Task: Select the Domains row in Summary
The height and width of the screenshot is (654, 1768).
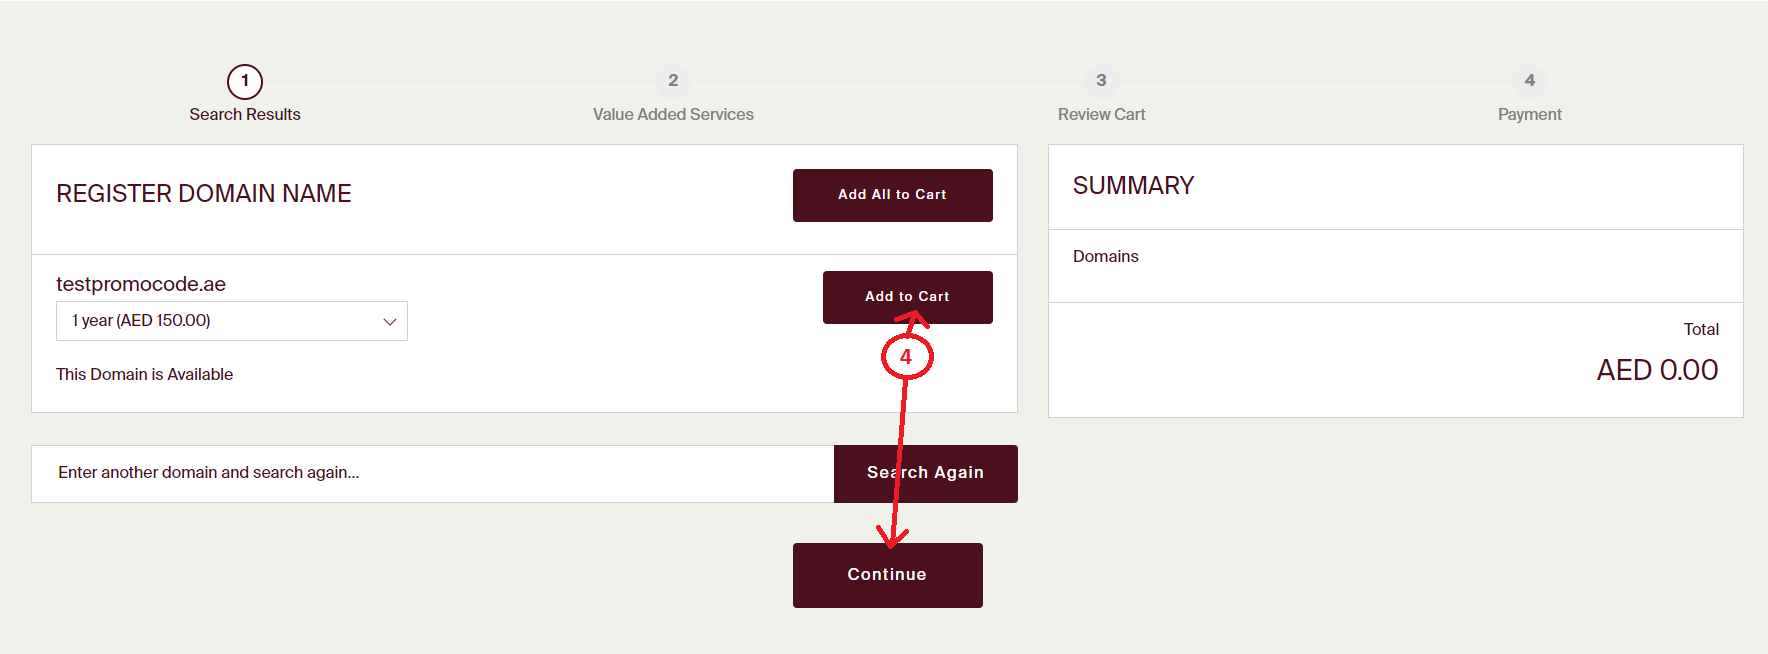Action: (x=1105, y=256)
